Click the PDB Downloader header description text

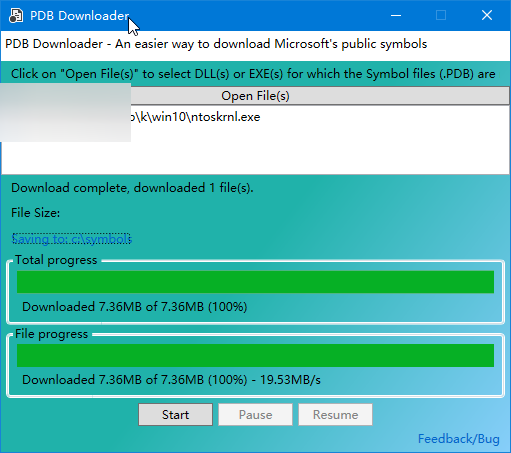[216, 44]
